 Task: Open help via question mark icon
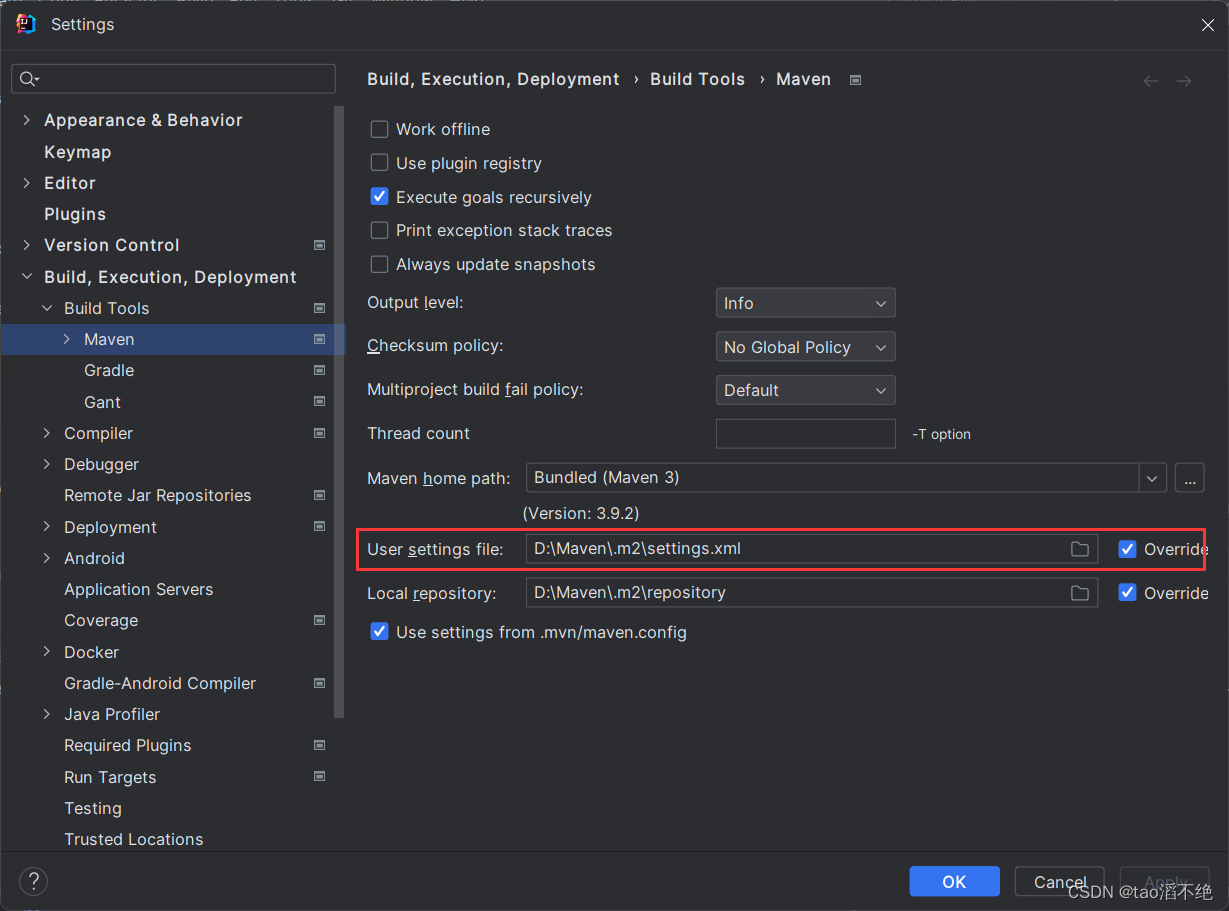click(34, 881)
